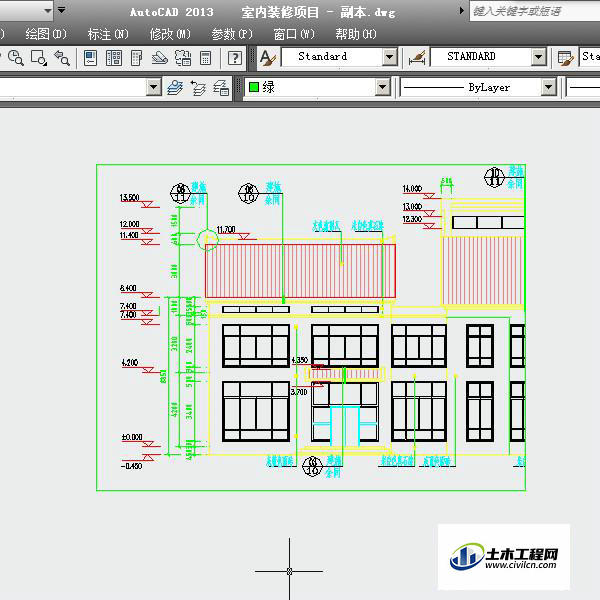The height and width of the screenshot is (600, 600).
Task: Select the 12.300 elevation label
Action: (x=412, y=219)
